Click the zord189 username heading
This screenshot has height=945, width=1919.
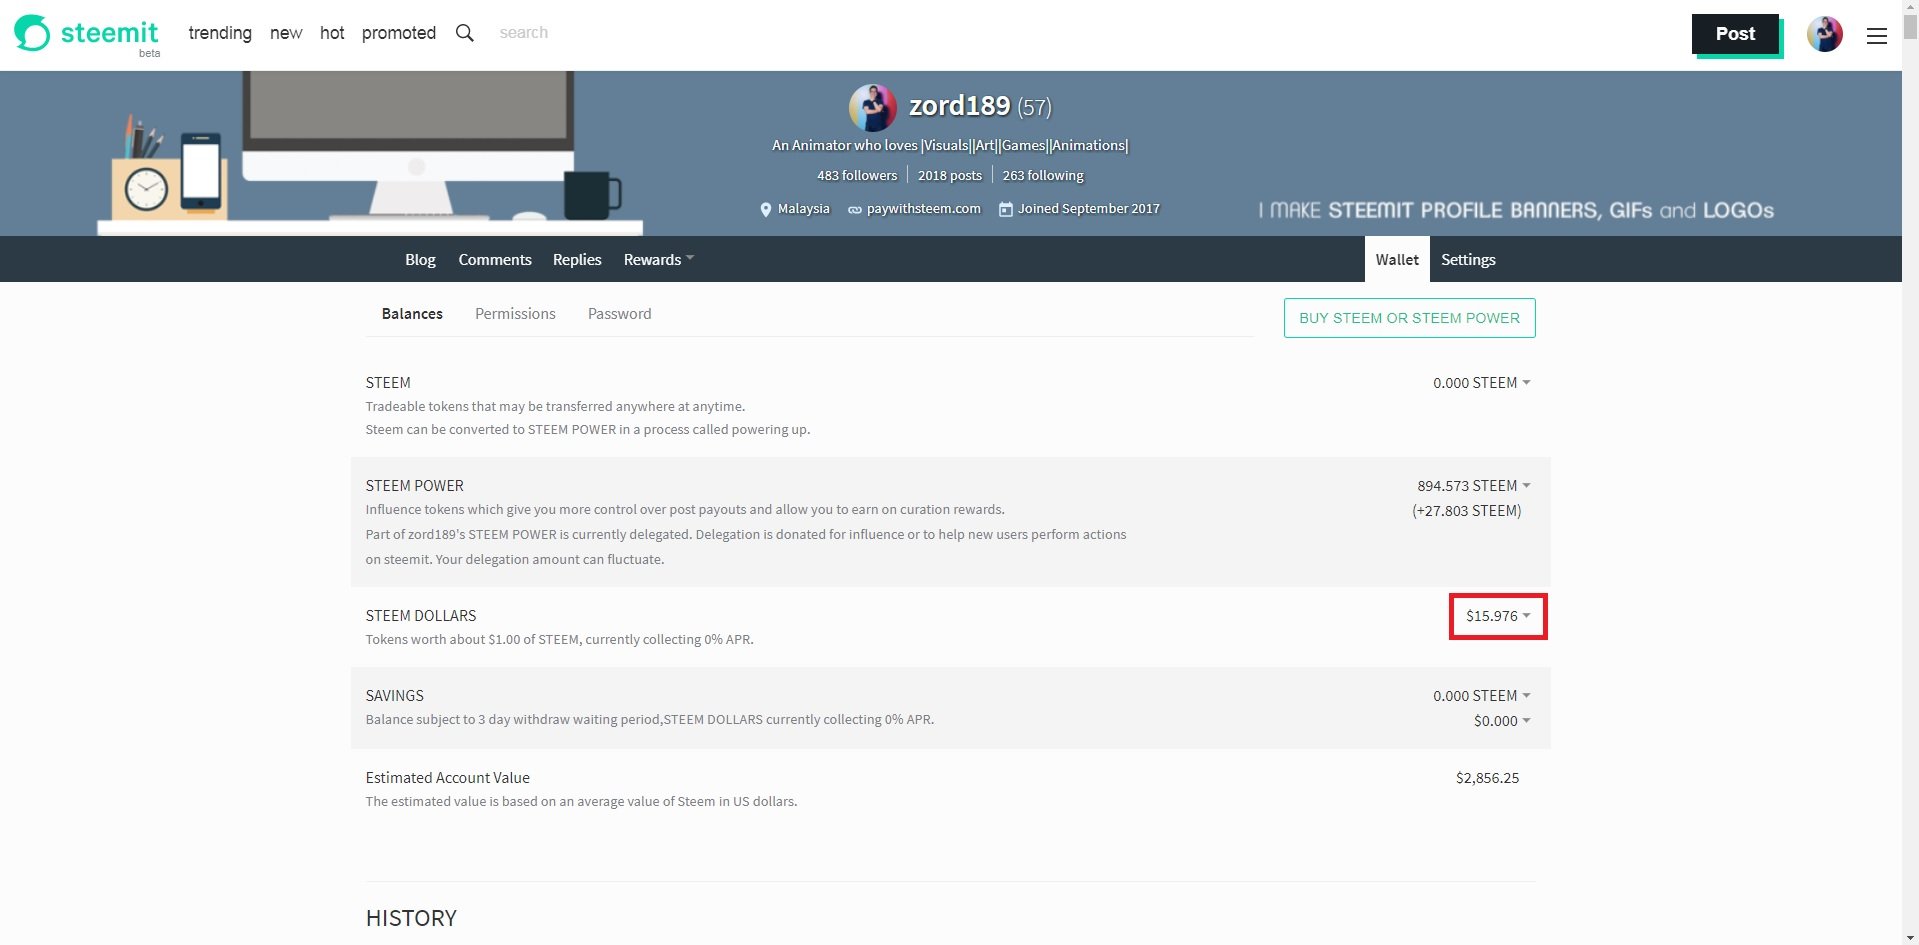click(x=959, y=106)
